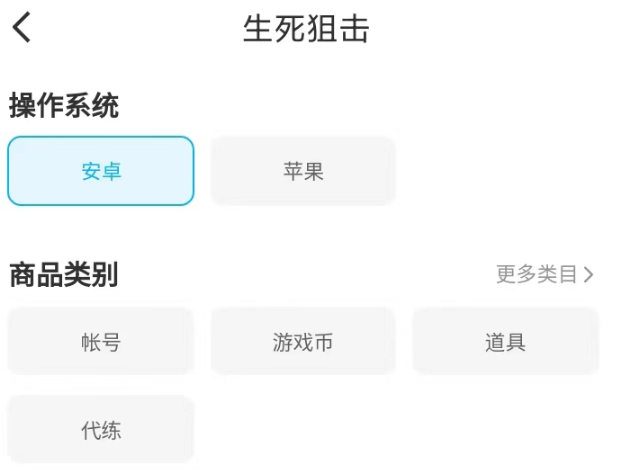
Task: Pick the 代练 category chip
Action: click(x=101, y=430)
